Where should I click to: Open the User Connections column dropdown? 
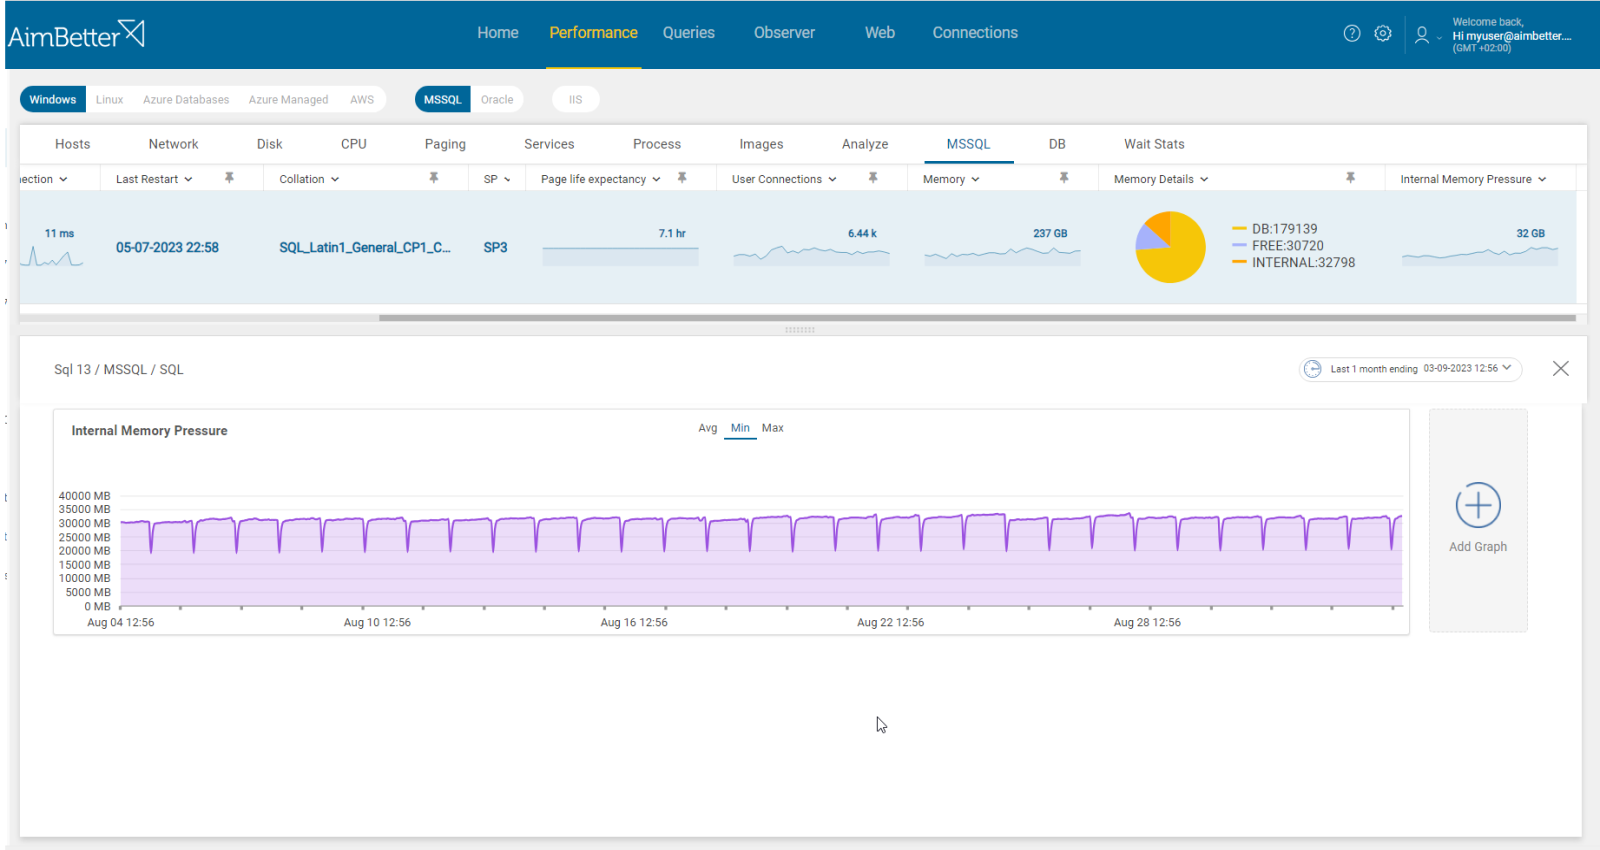click(832, 179)
